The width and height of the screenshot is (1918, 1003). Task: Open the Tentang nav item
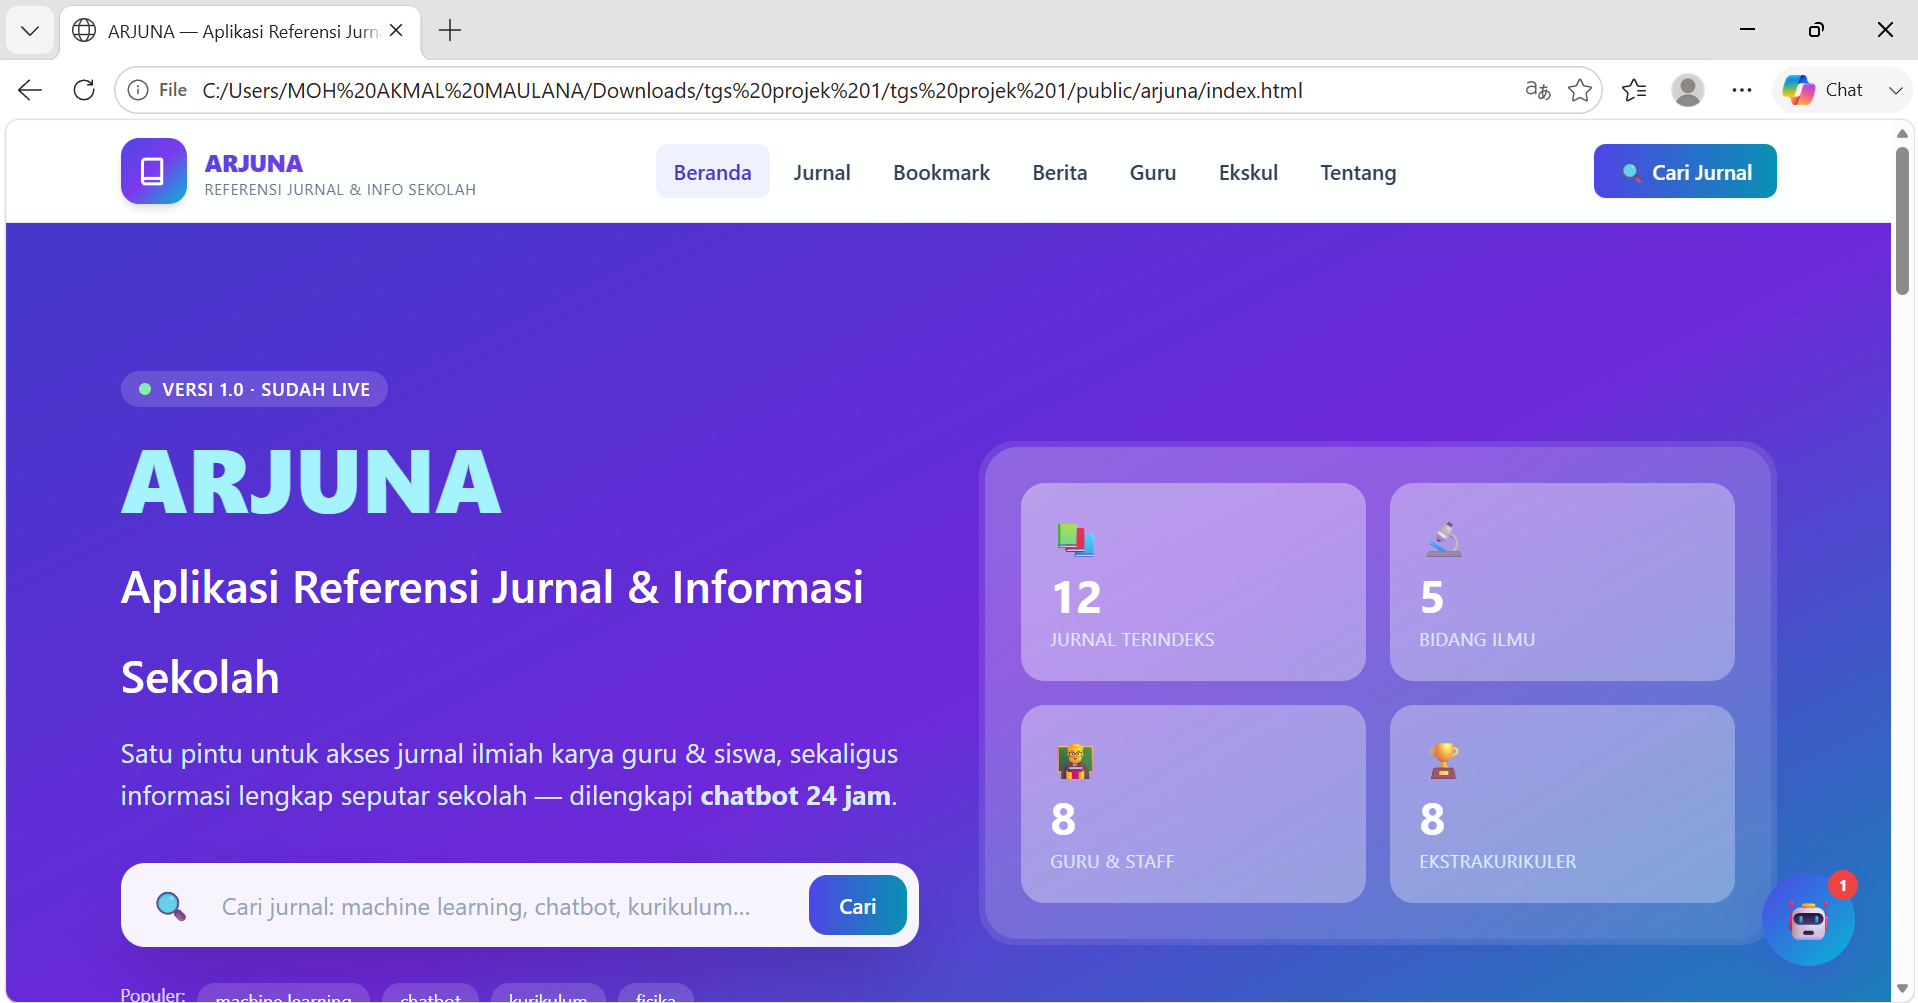pyautogui.click(x=1358, y=172)
